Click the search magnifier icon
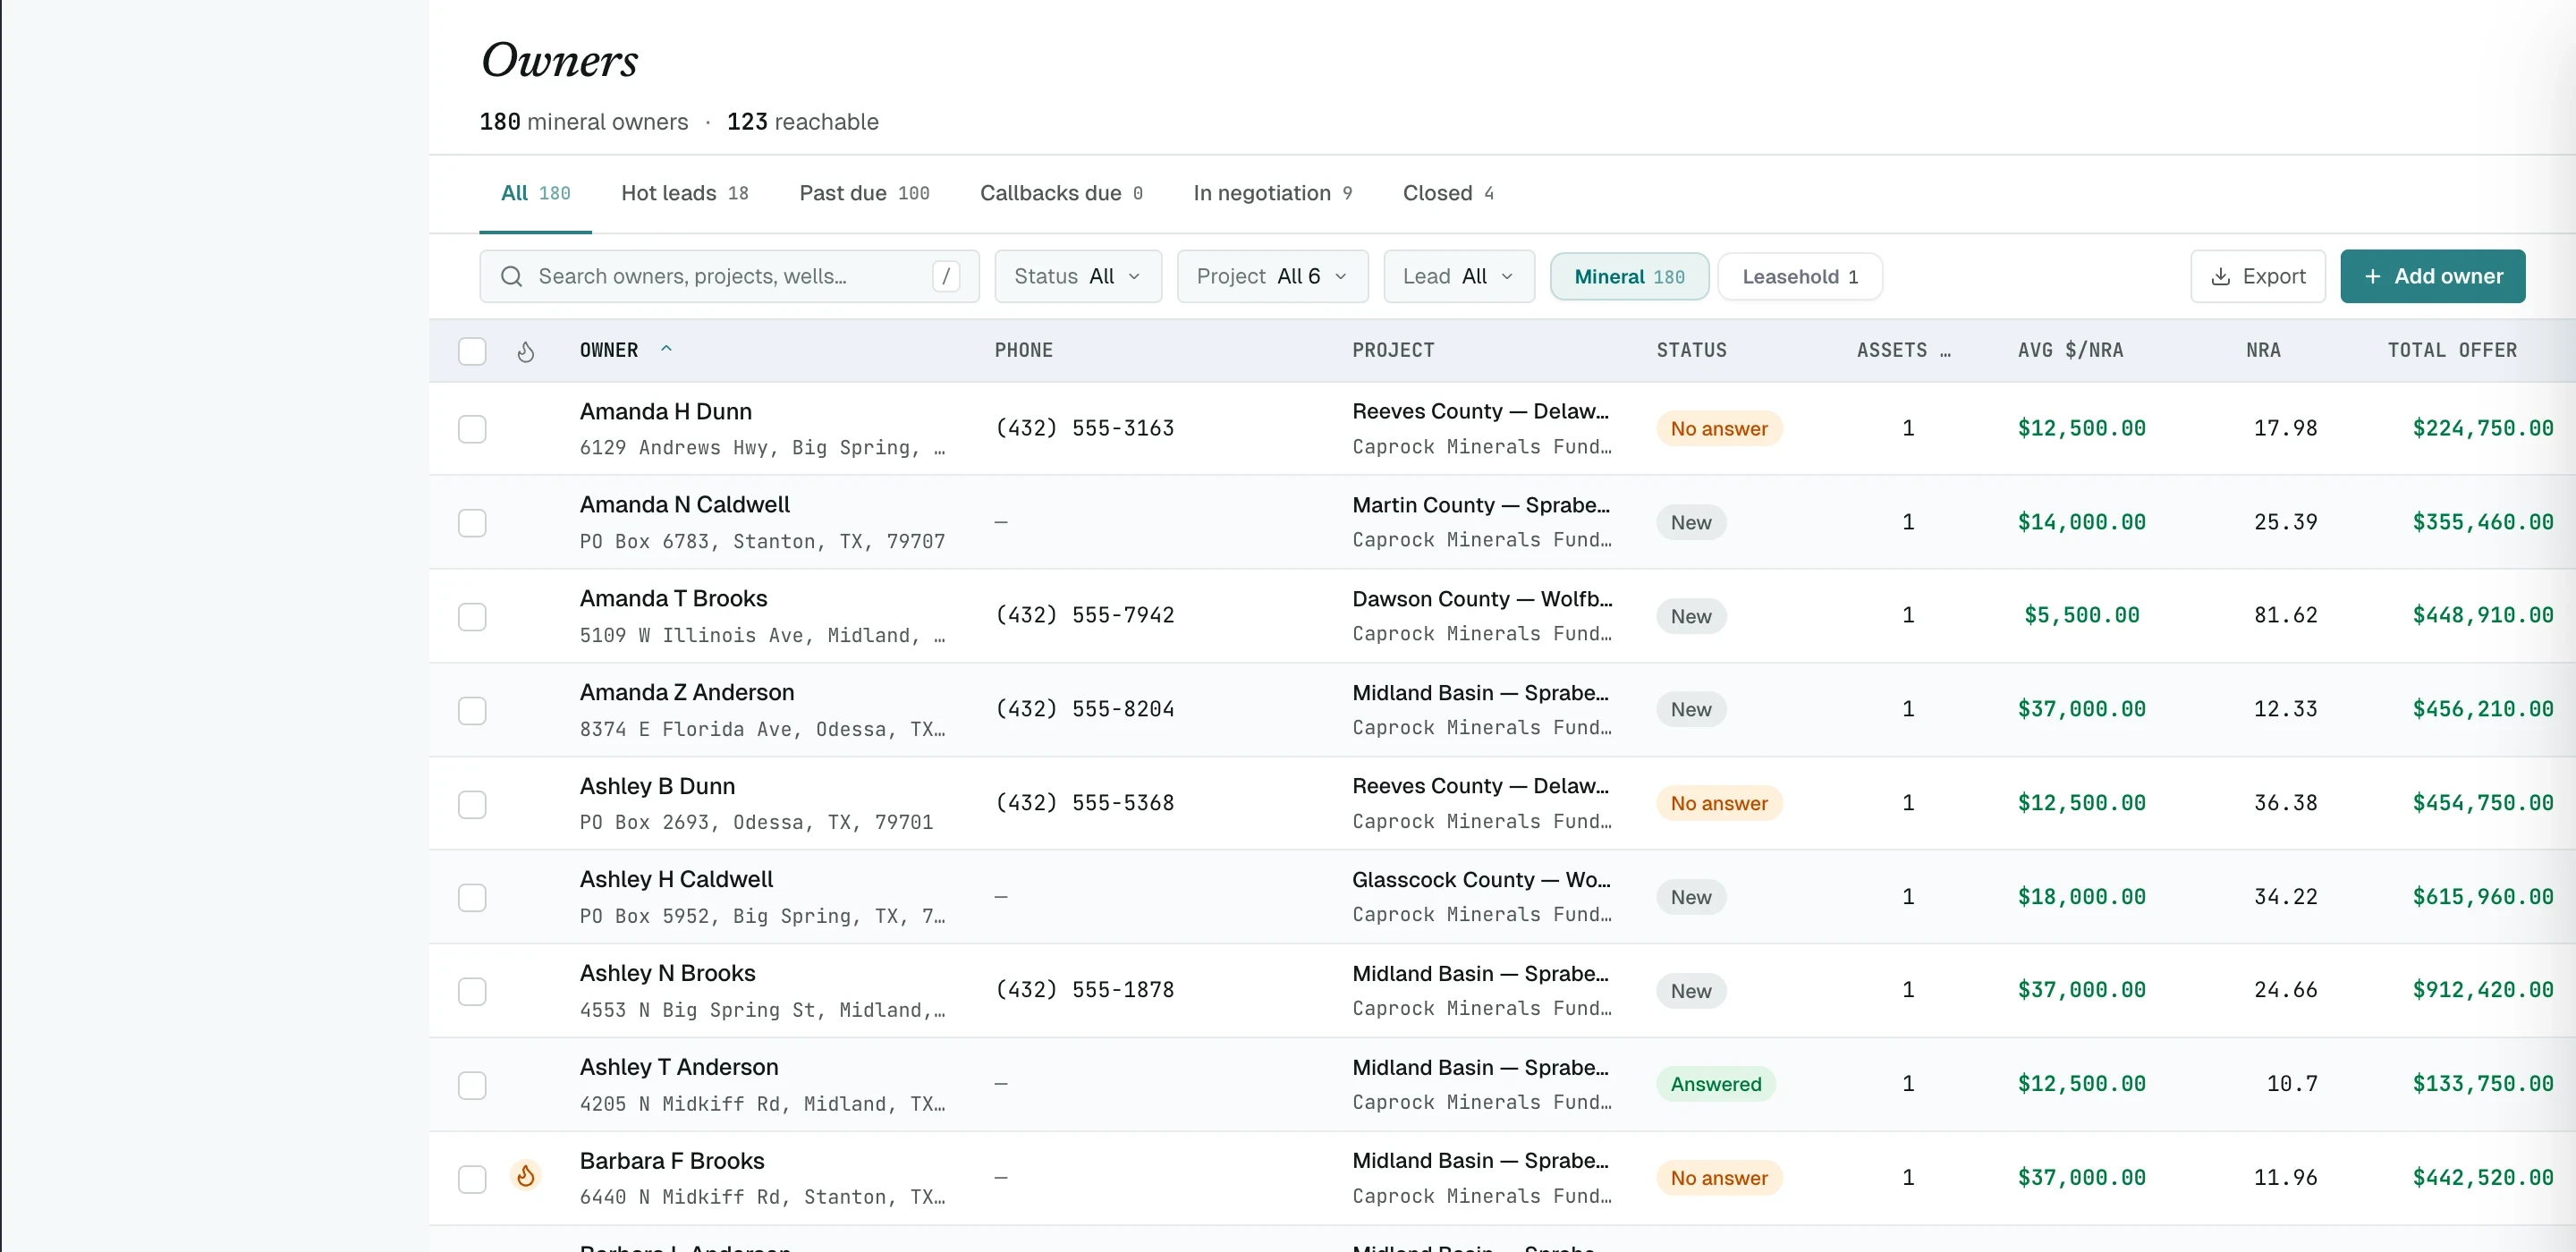The height and width of the screenshot is (1252, 2576). (x=511, y=276)
